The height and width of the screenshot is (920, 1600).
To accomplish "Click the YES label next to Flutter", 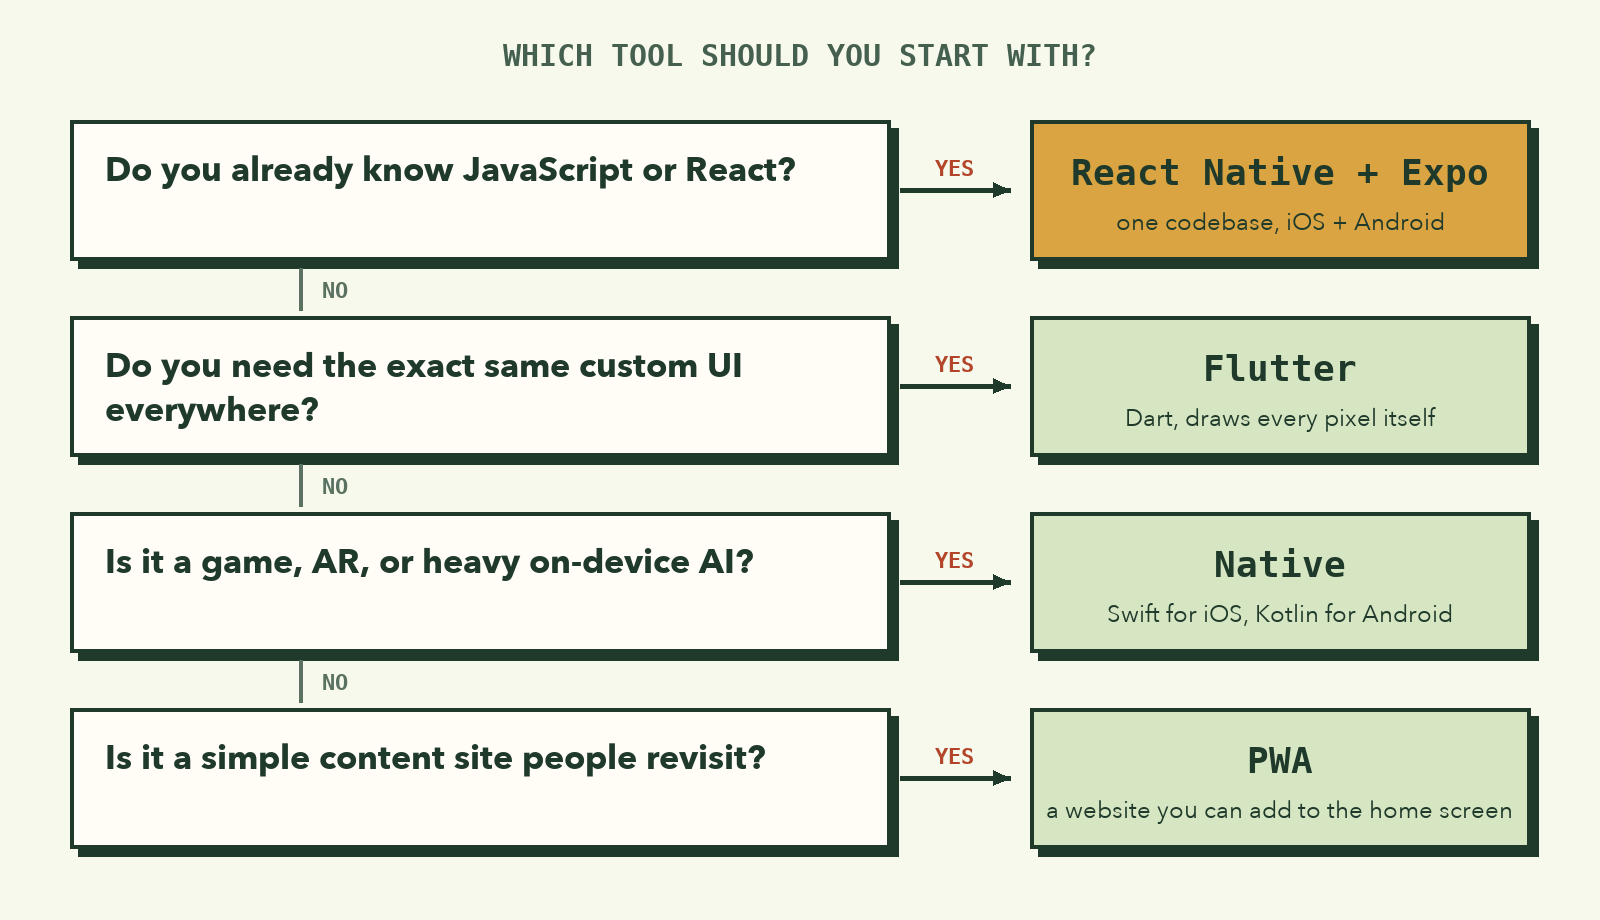I will click(954, 365).
